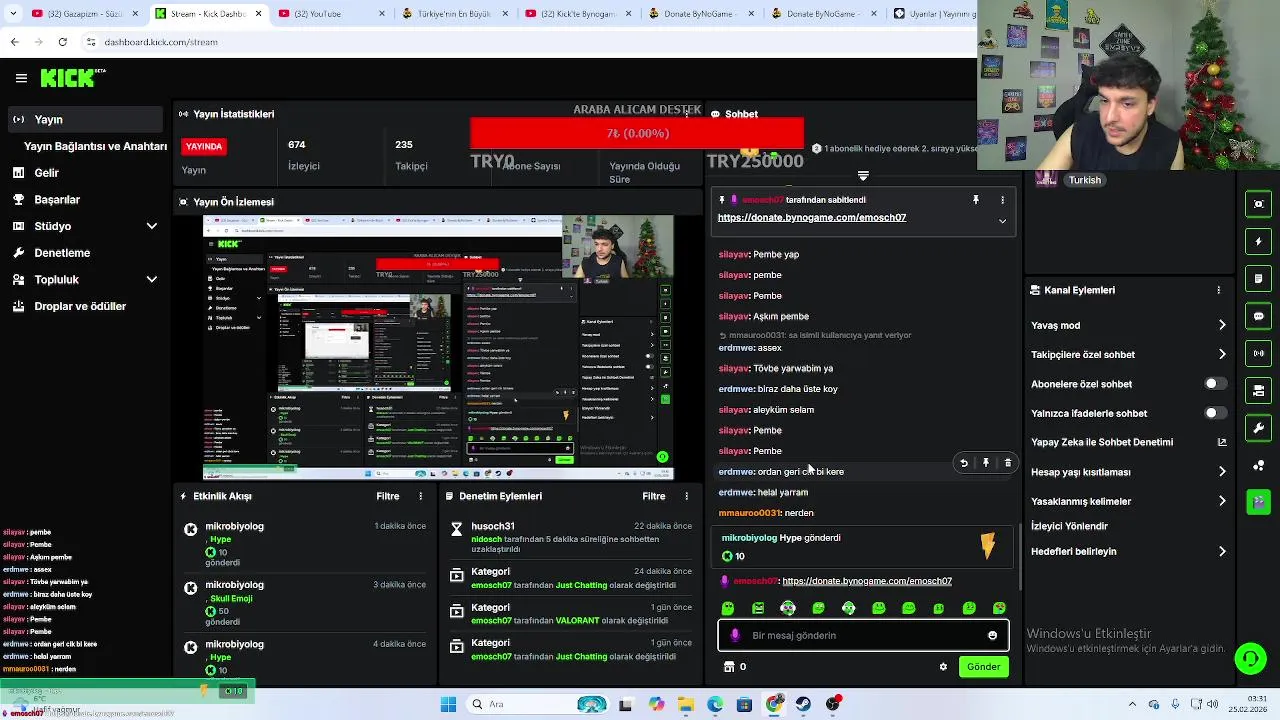1280x720 pixels.
Task: Switch to the Türkiye'nin En Büyük browser tab
Action: click(453, 14)
